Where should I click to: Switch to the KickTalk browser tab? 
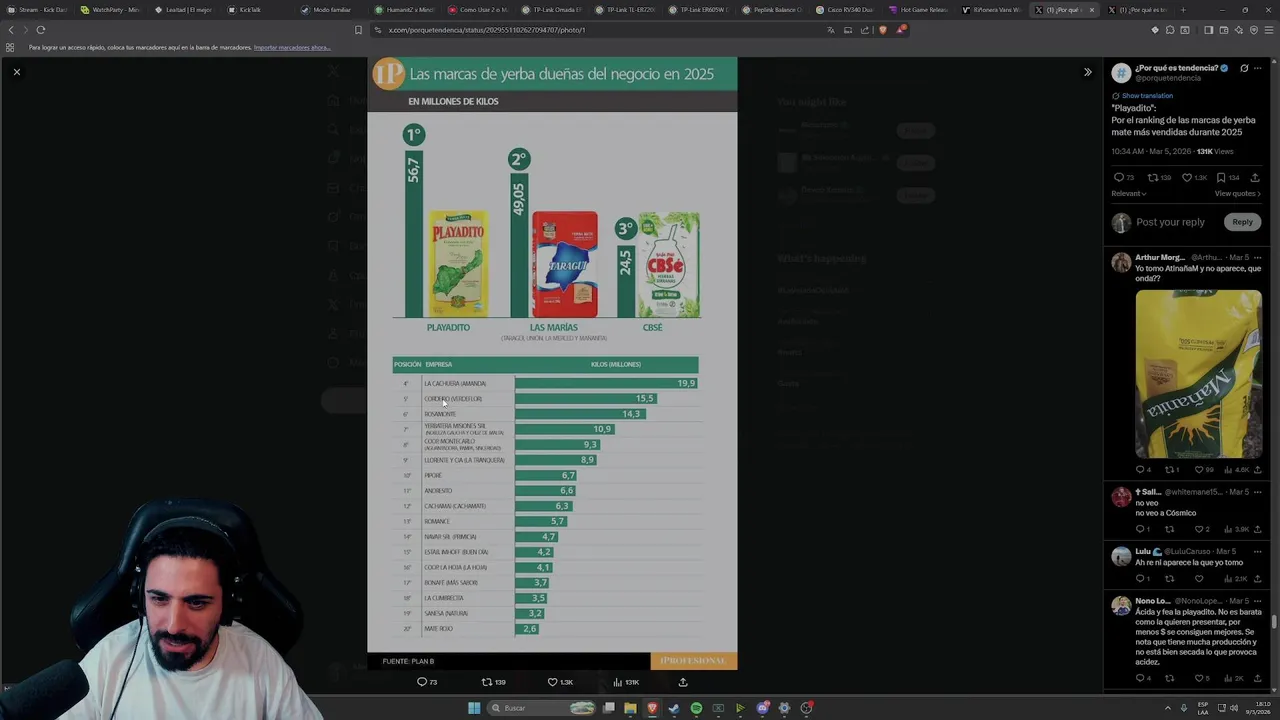pos(257,10)
